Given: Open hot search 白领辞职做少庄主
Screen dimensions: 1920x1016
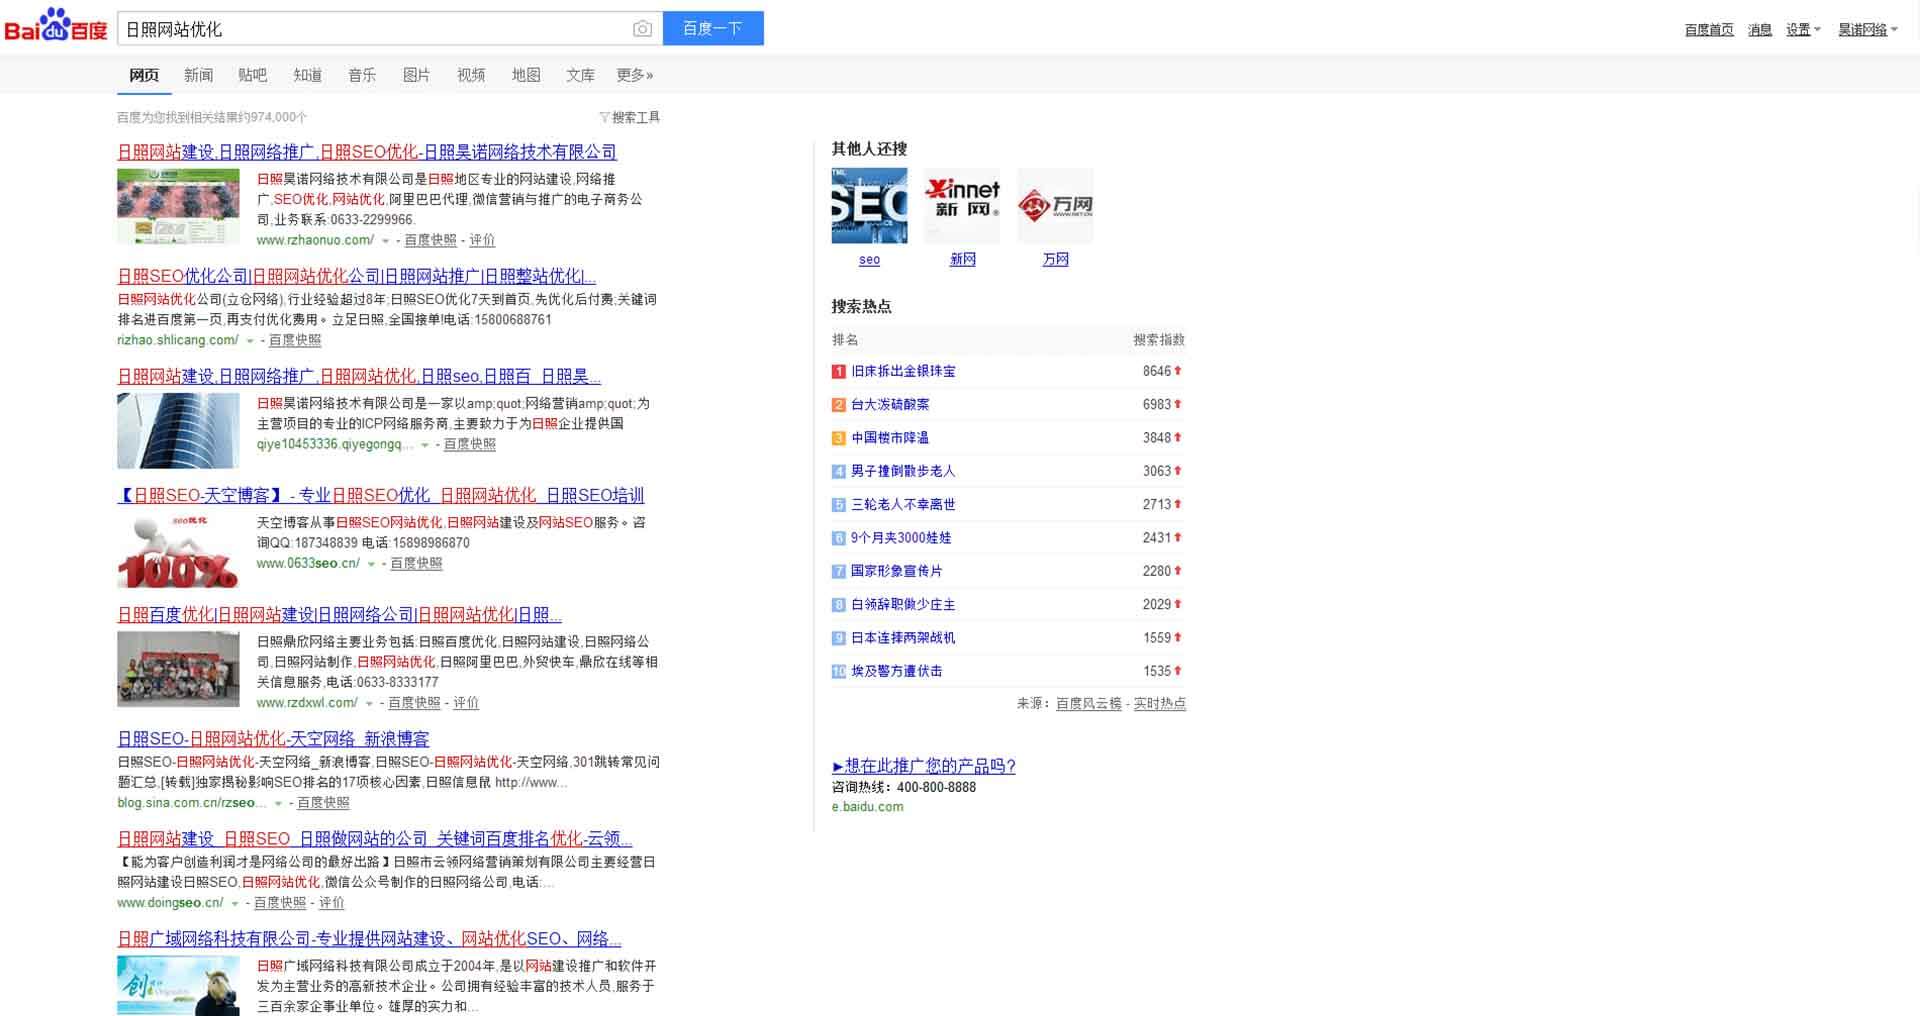Looking at the screenshot, I should 903,604.
